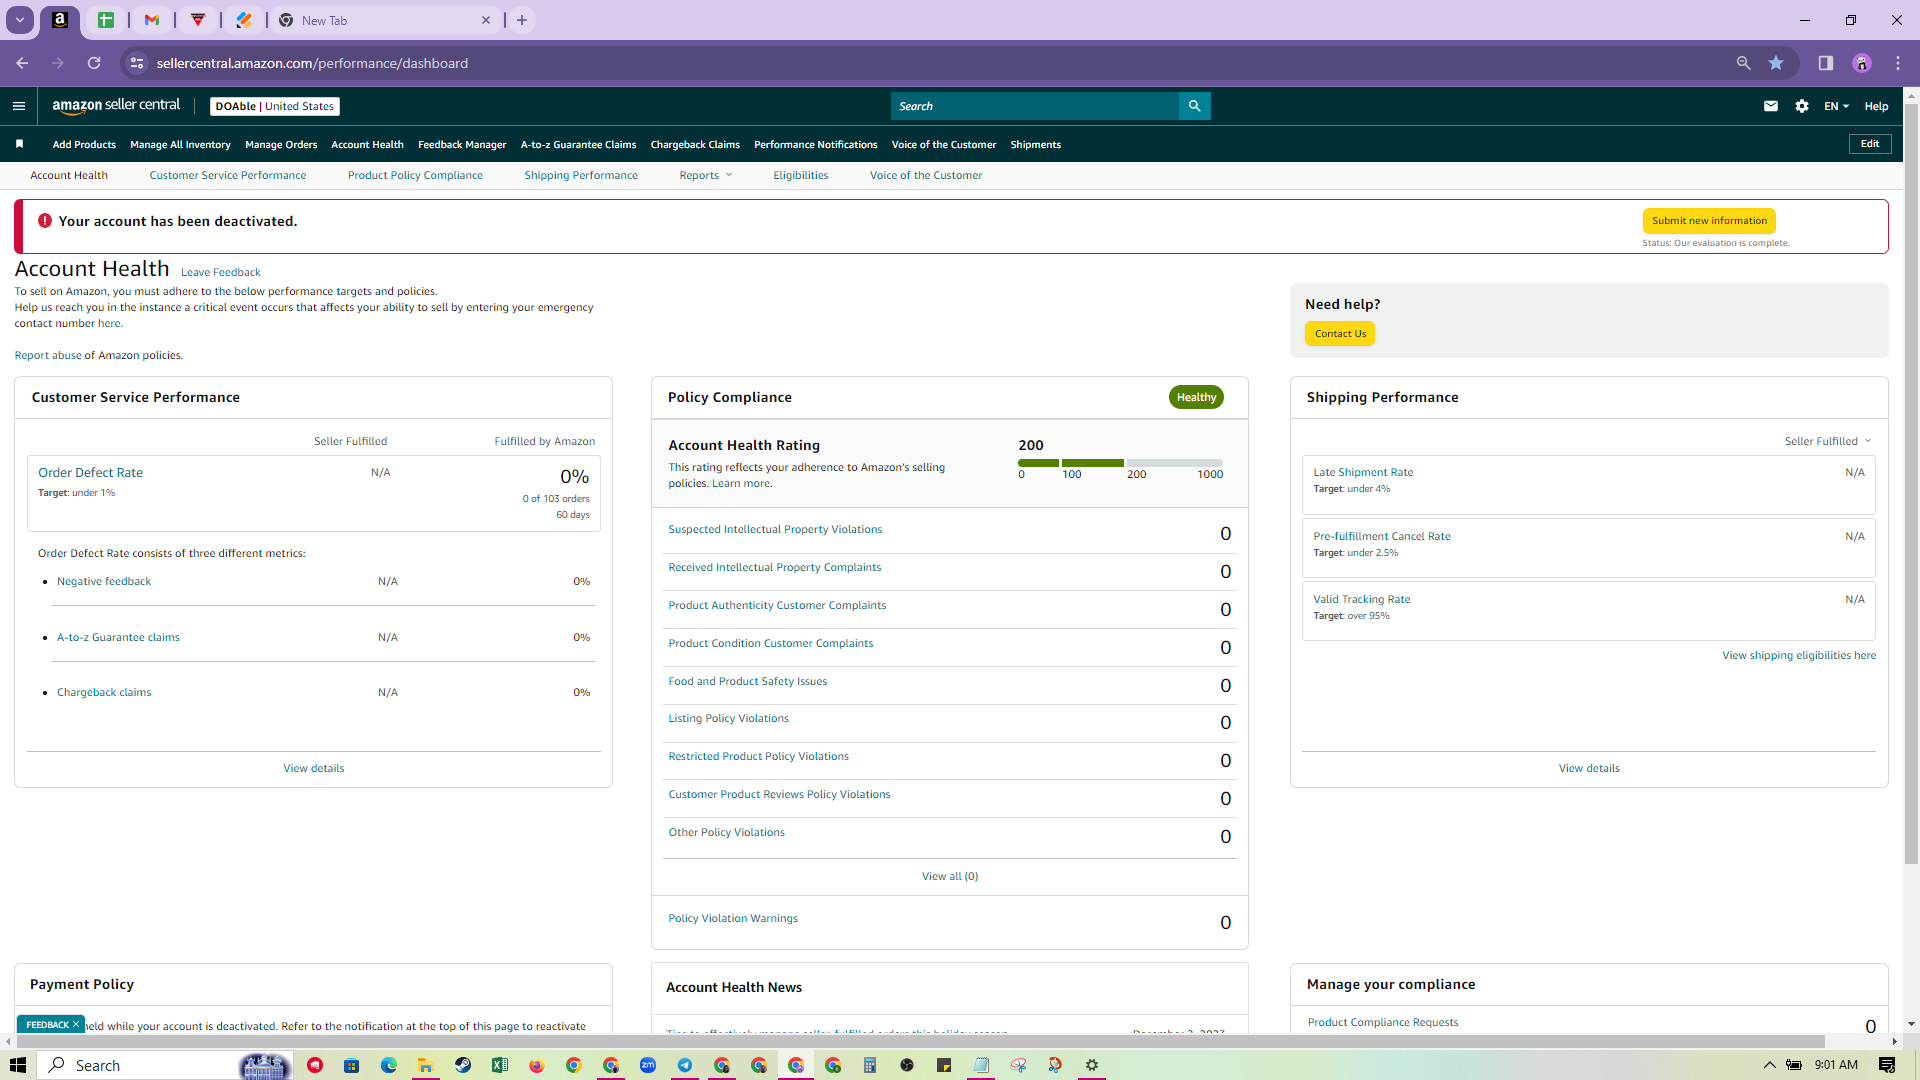Click the Seller Central search field
This screenshot has width=1920, height=1080.
click(1035, 106)
